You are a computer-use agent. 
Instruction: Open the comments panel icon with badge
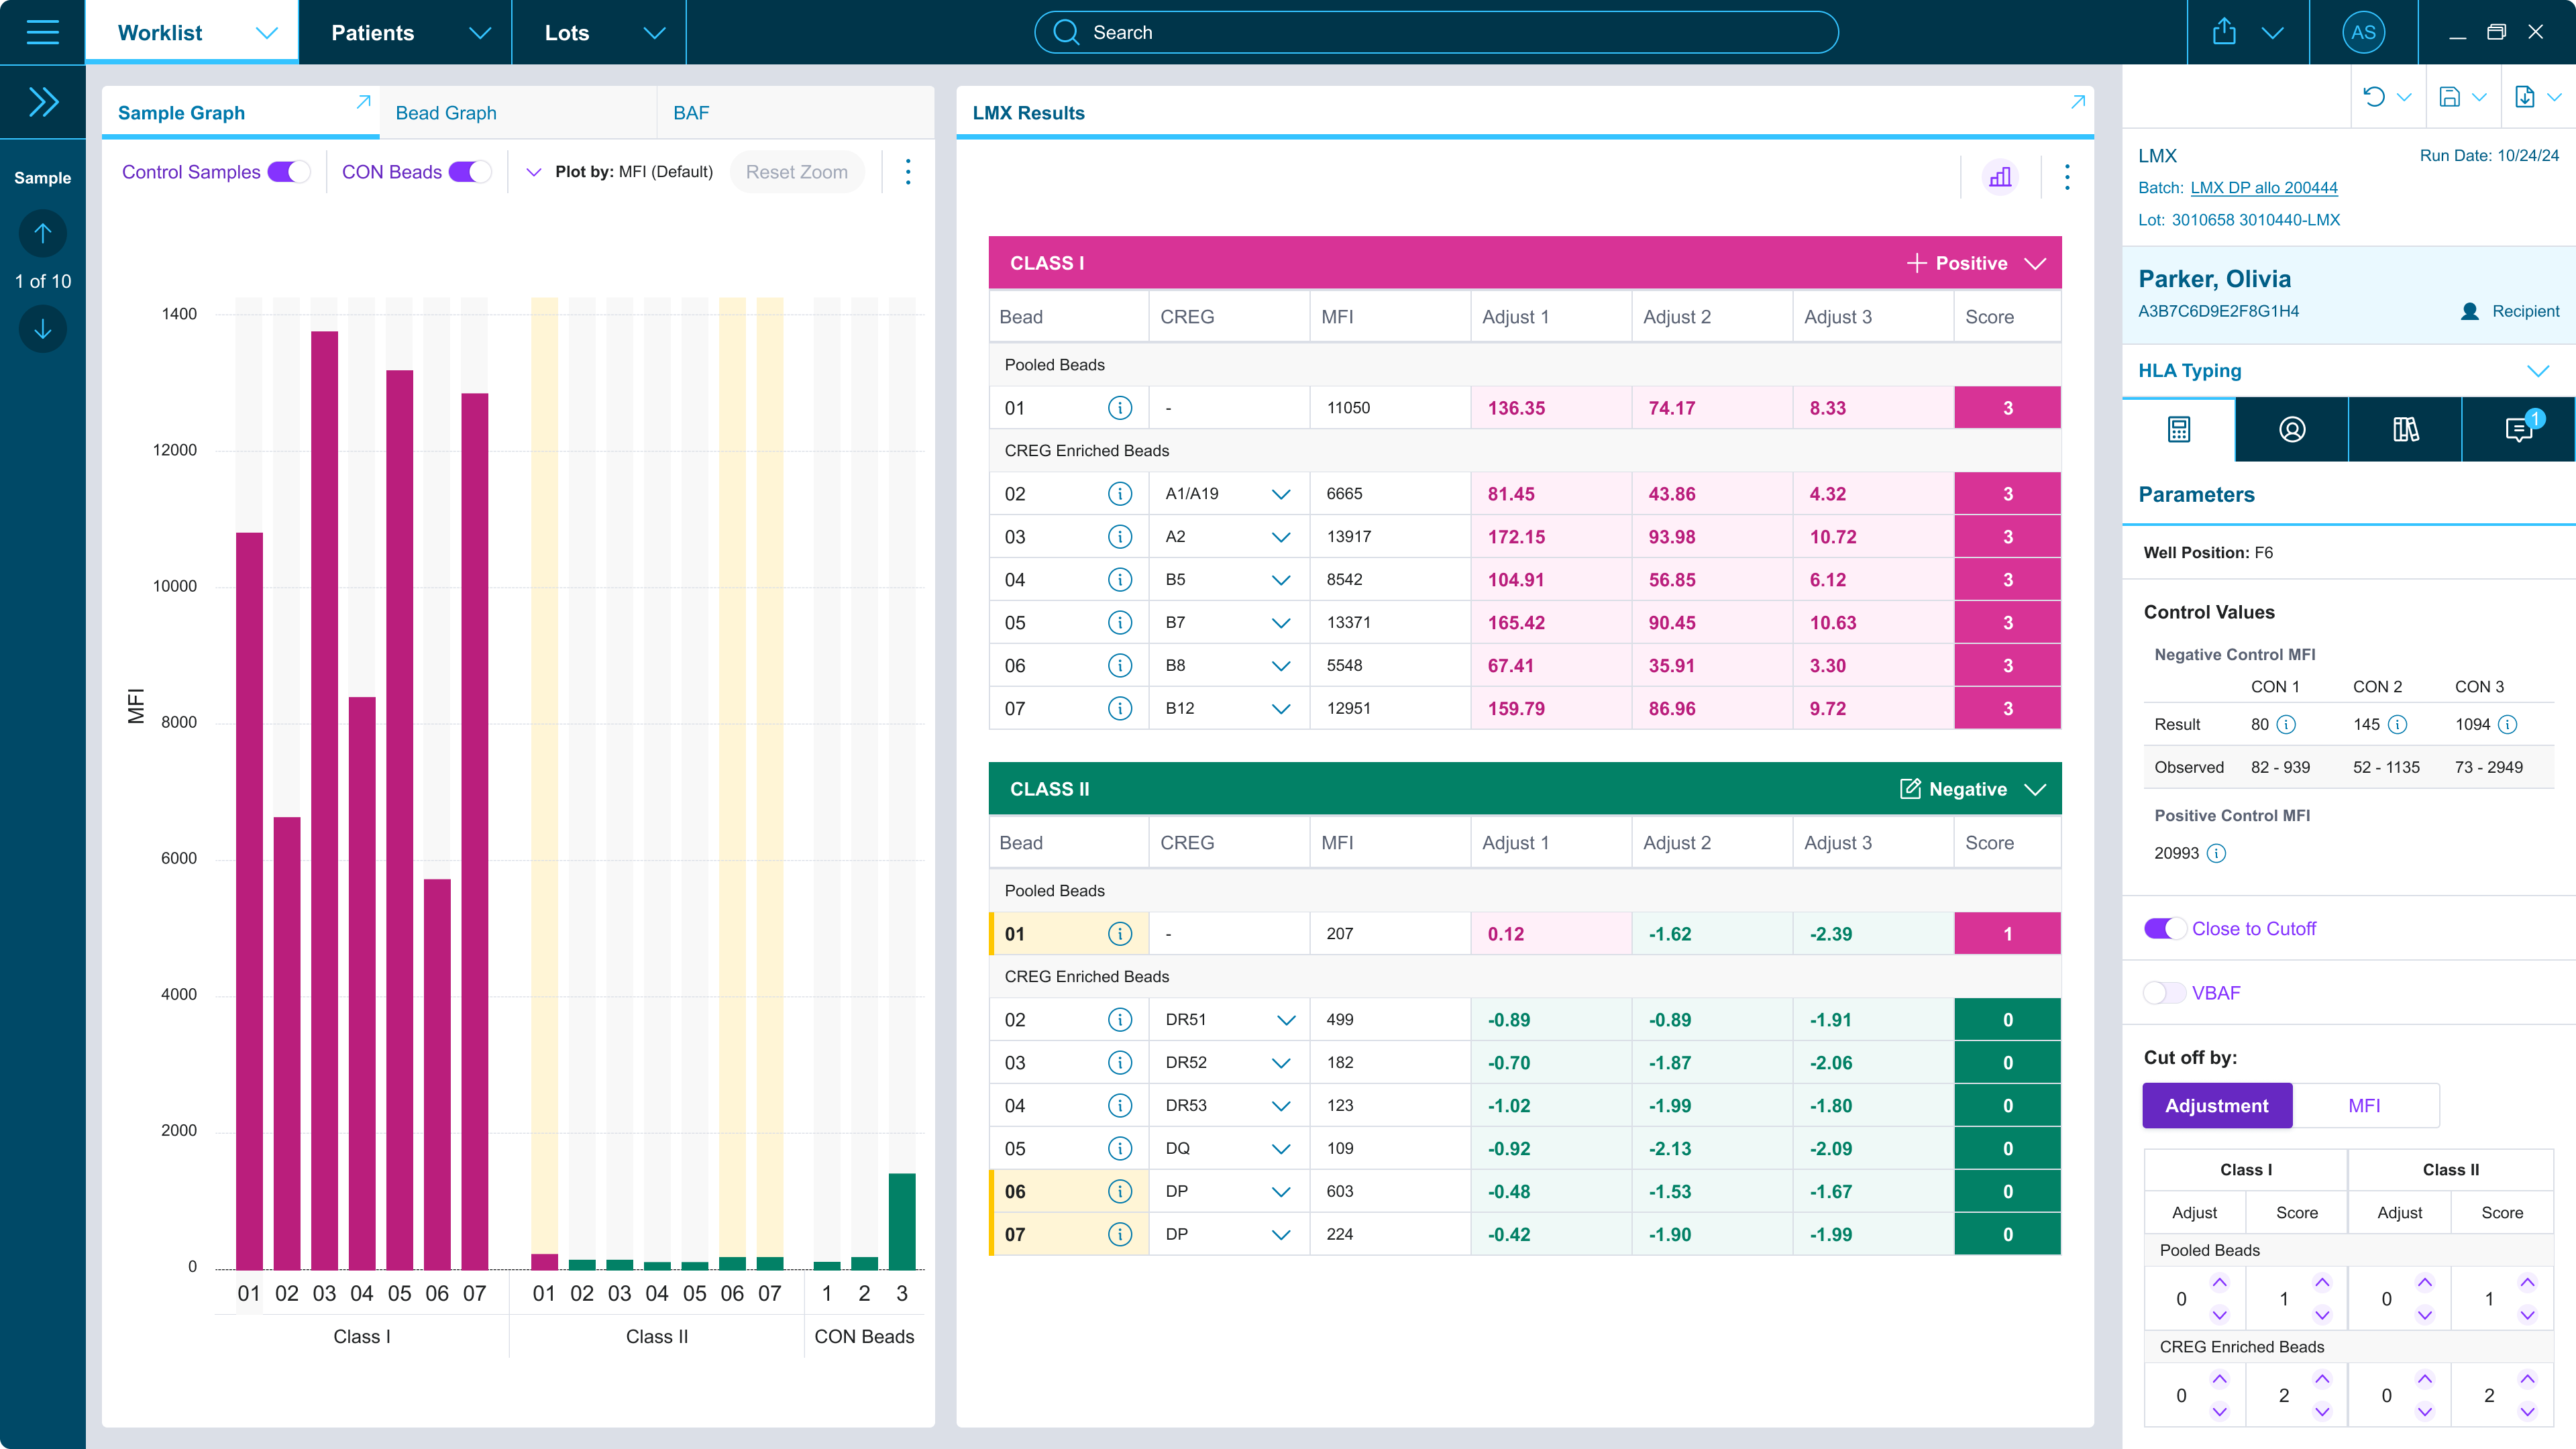2518,429
